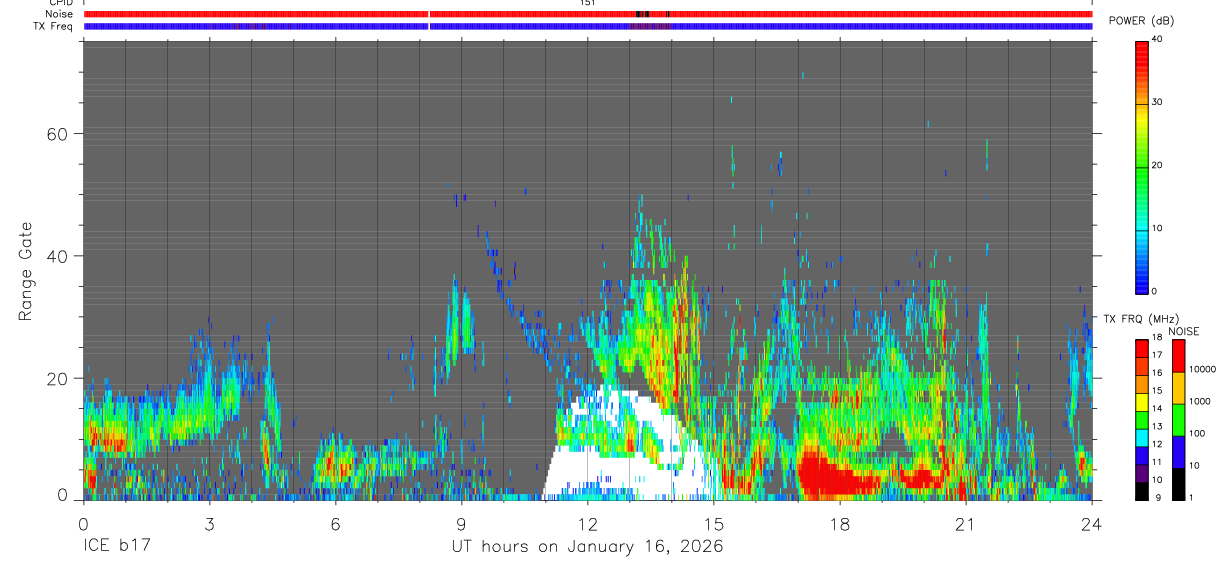Select the cyan 12-13 MHz TX frequency swatch
Viewport: 1228px width, 567px height.
pos(1142,437)
